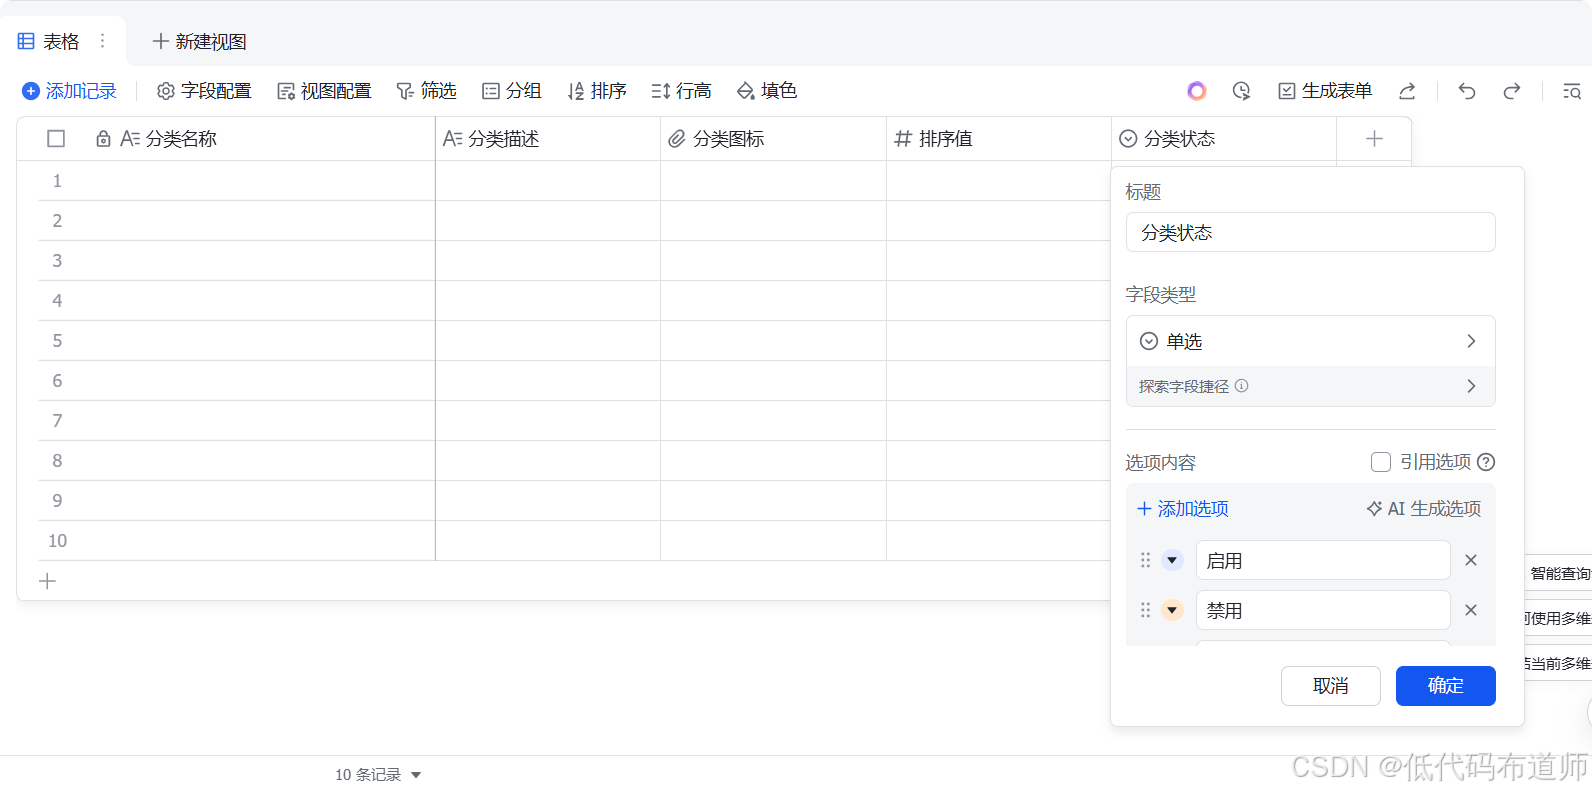Expand 探索字段捷径 shortcuts
The height and width of the screenshot is (794, 1592).
click(x=1310, y=386)
